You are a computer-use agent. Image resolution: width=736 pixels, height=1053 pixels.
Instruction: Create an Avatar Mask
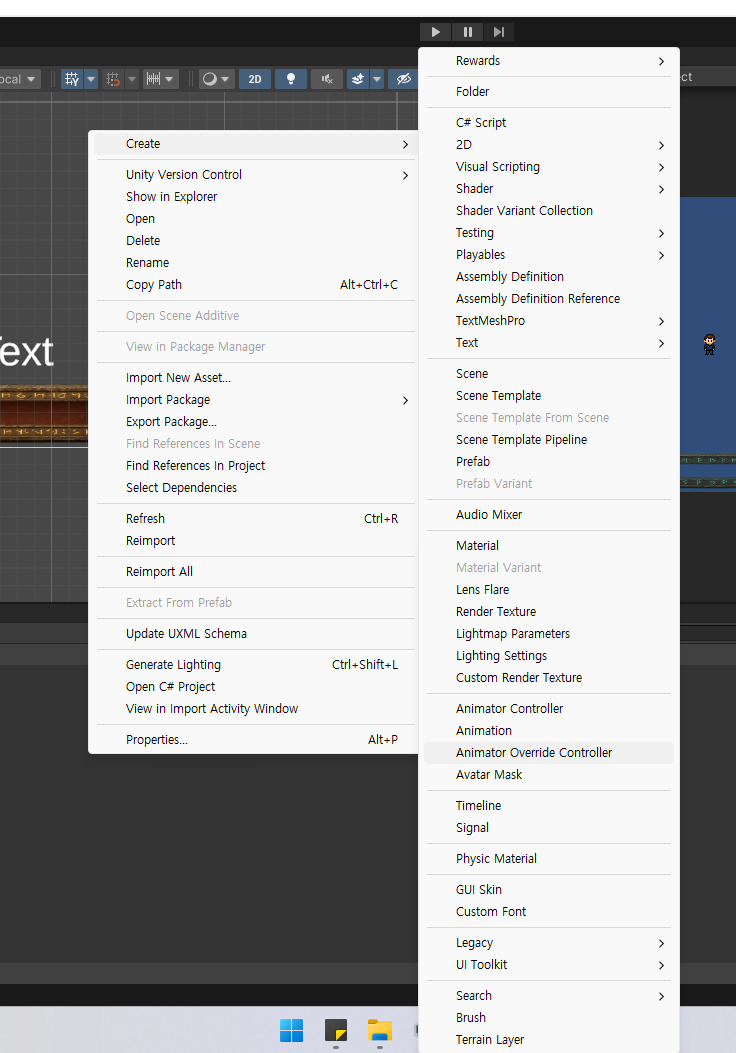(549, 774)
